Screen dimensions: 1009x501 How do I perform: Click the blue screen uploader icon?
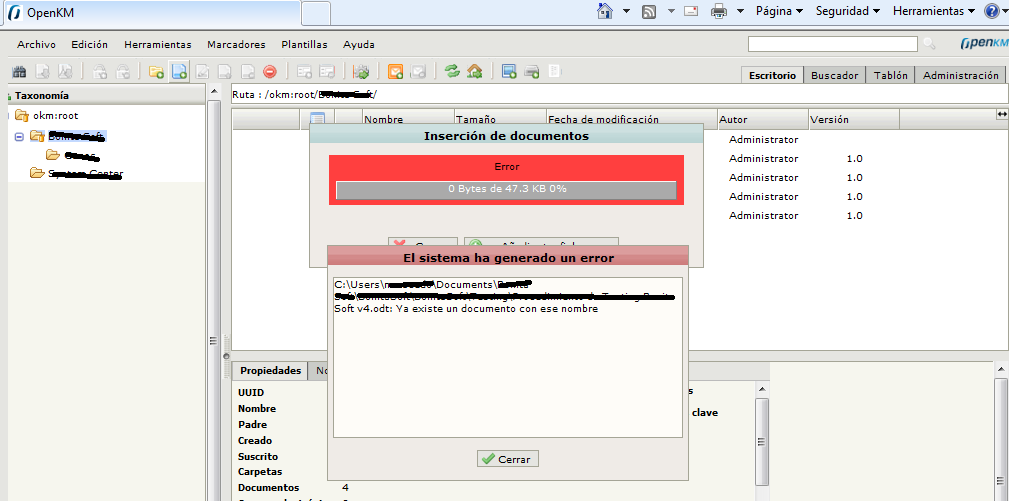(x=509, y=71)
